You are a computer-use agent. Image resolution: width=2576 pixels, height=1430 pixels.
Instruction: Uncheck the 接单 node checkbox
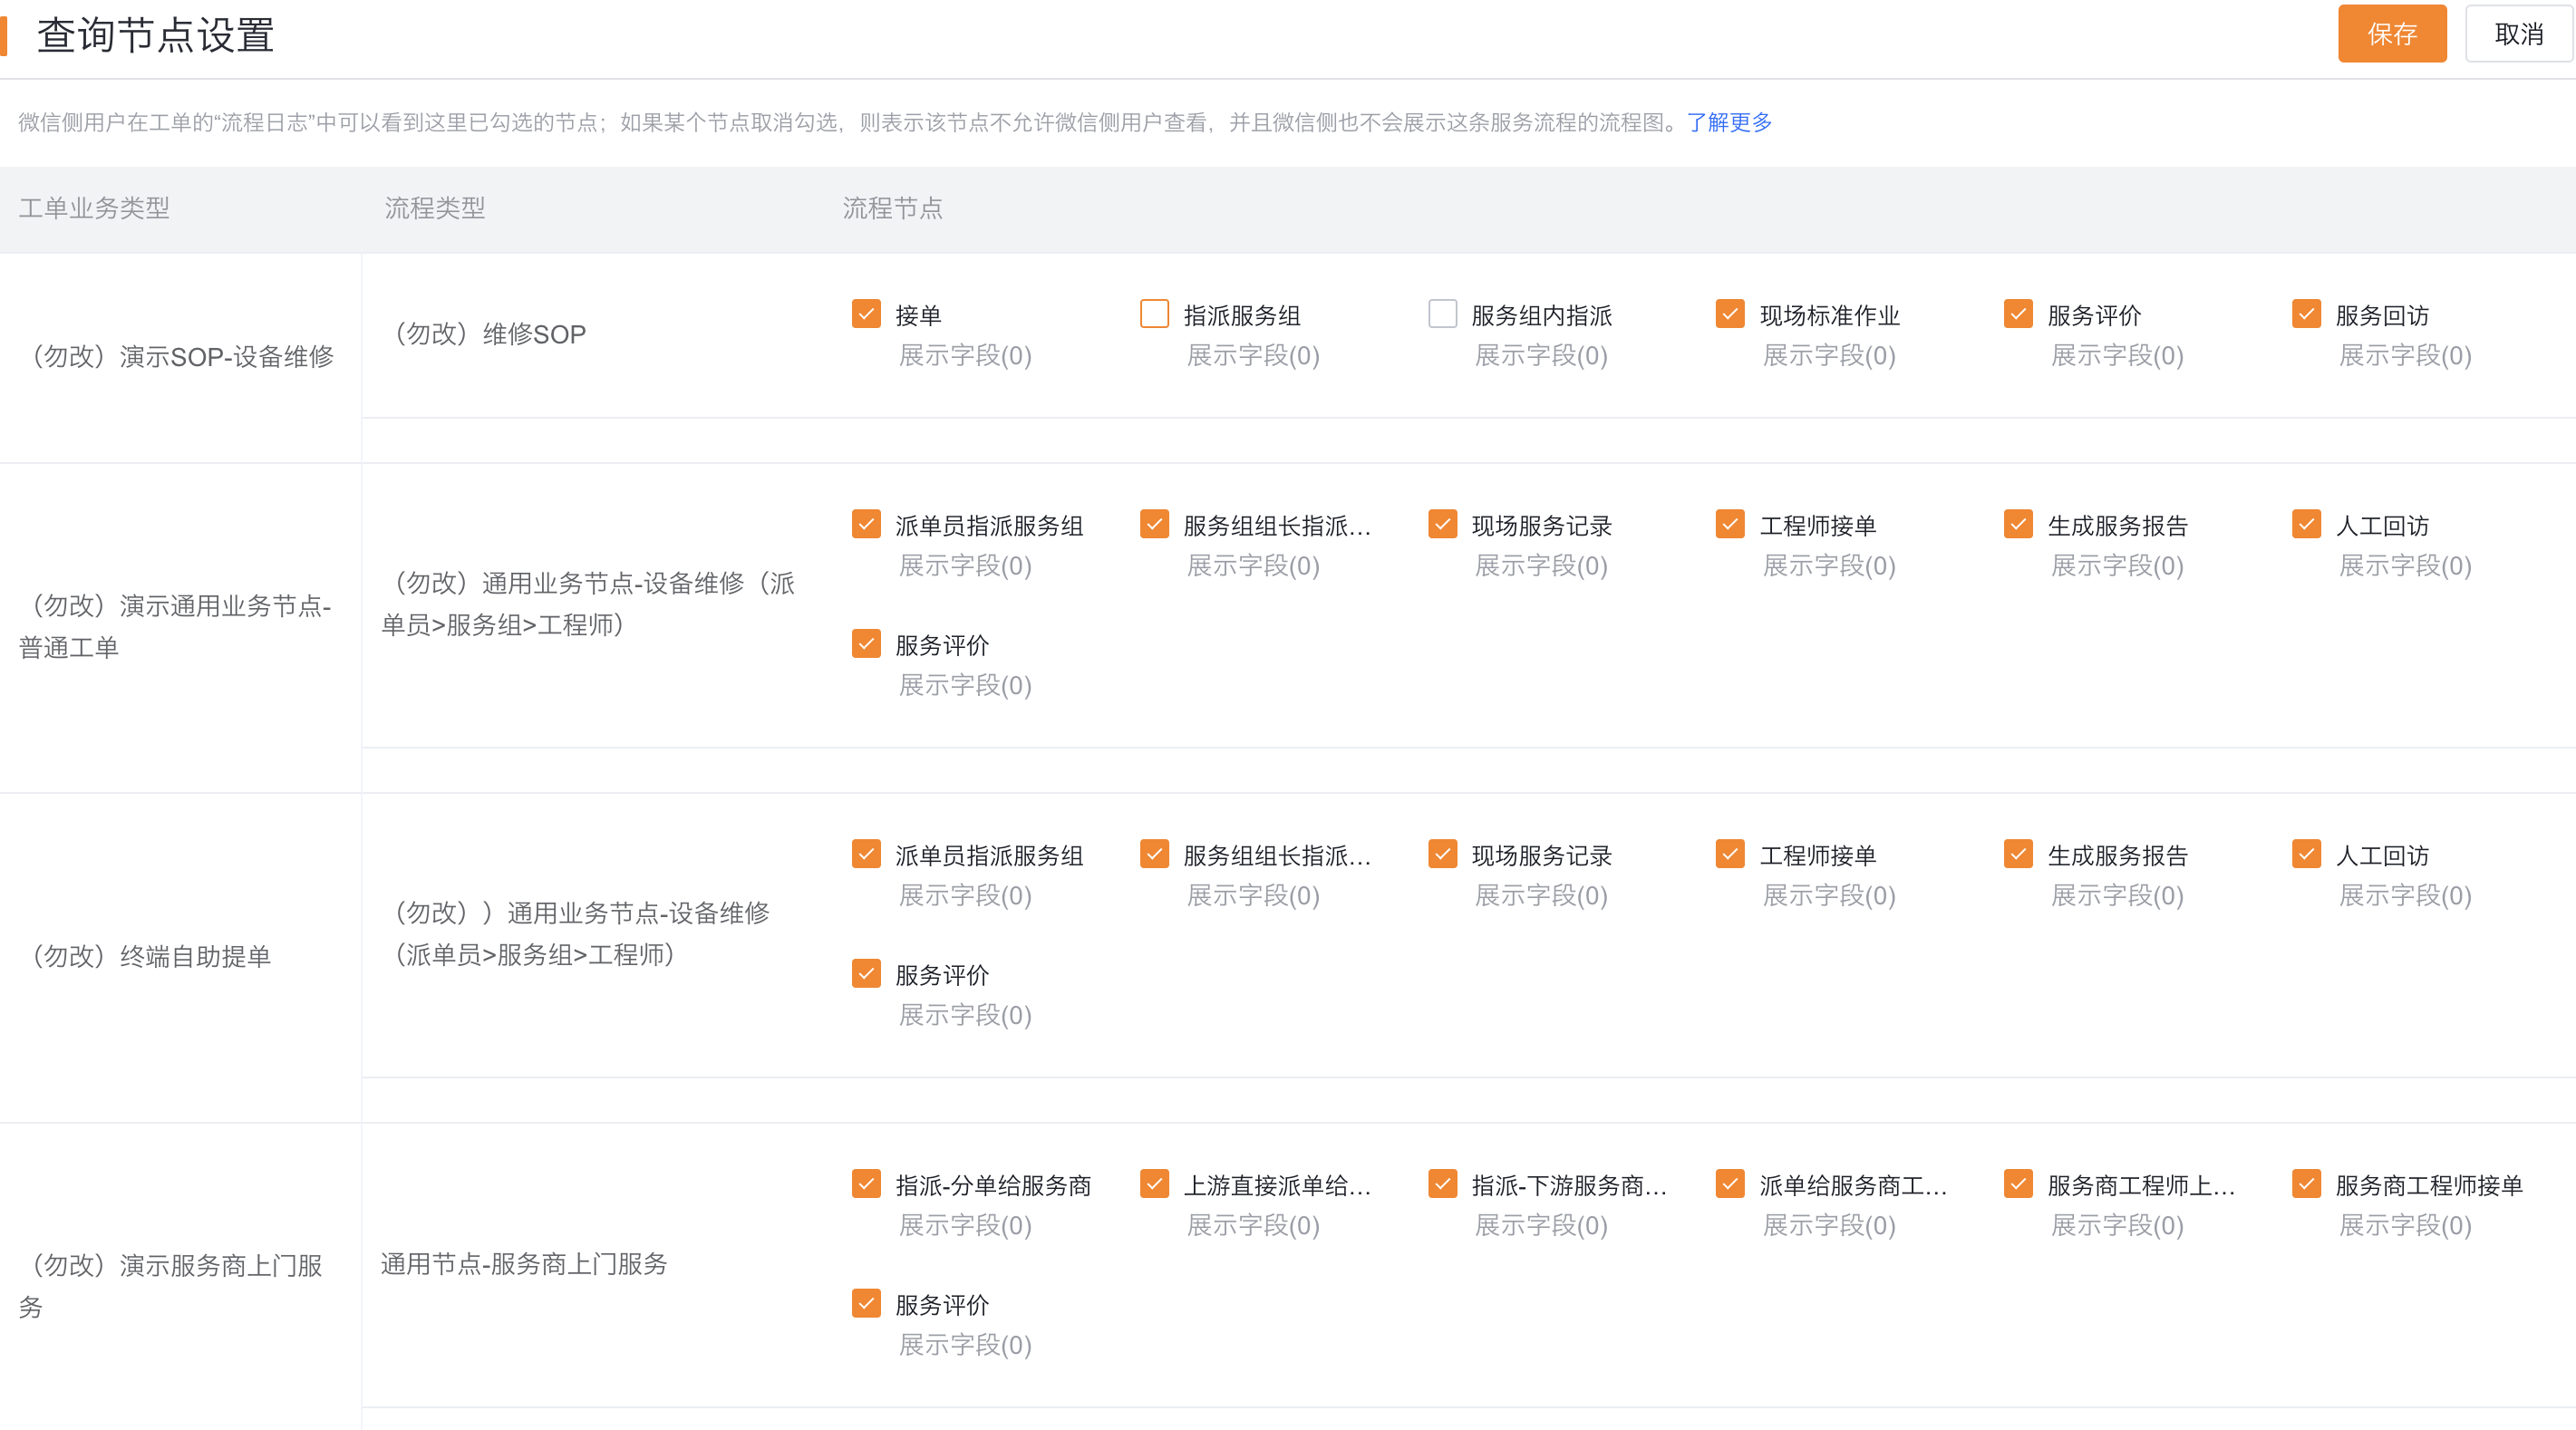(x=866, y=314)
